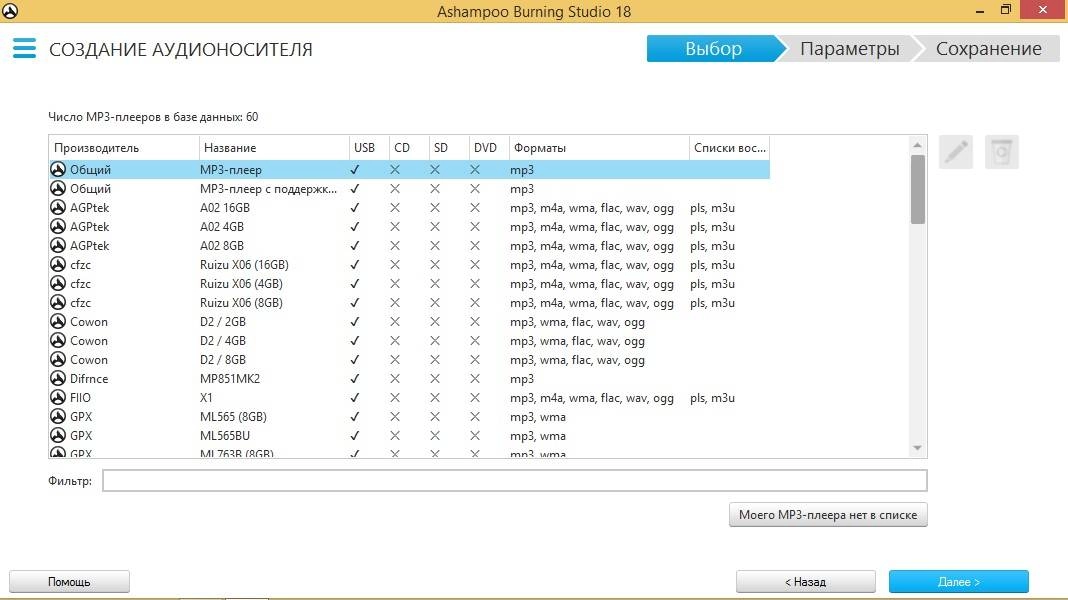1068x600 pixels.
Task: Sort by the USB column header
Action: click(368, 148)
